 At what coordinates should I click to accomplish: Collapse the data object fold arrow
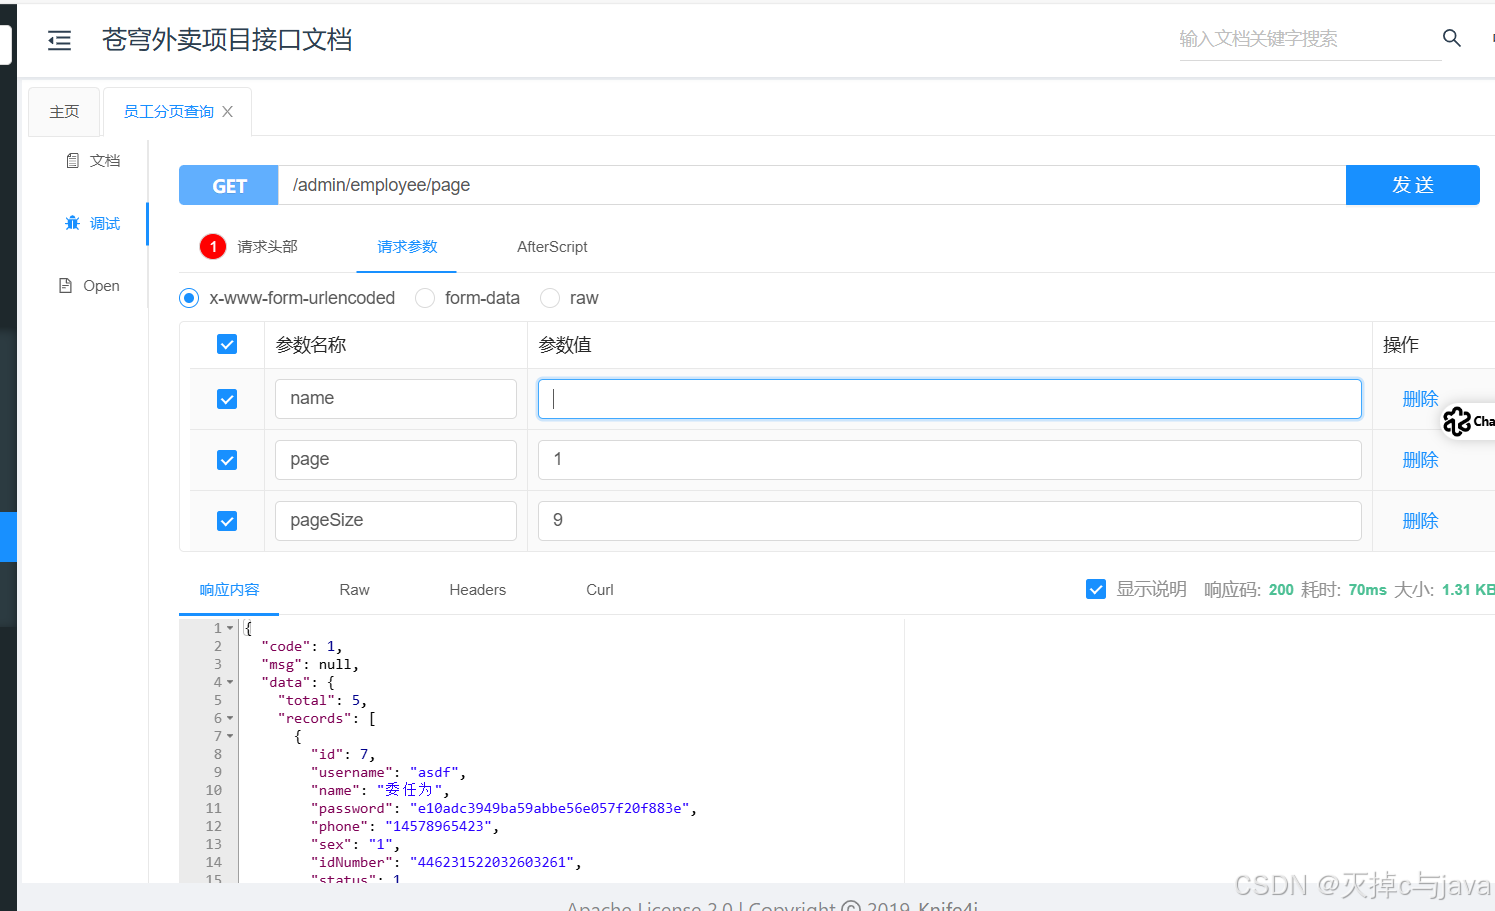click(x=230, y=683)
